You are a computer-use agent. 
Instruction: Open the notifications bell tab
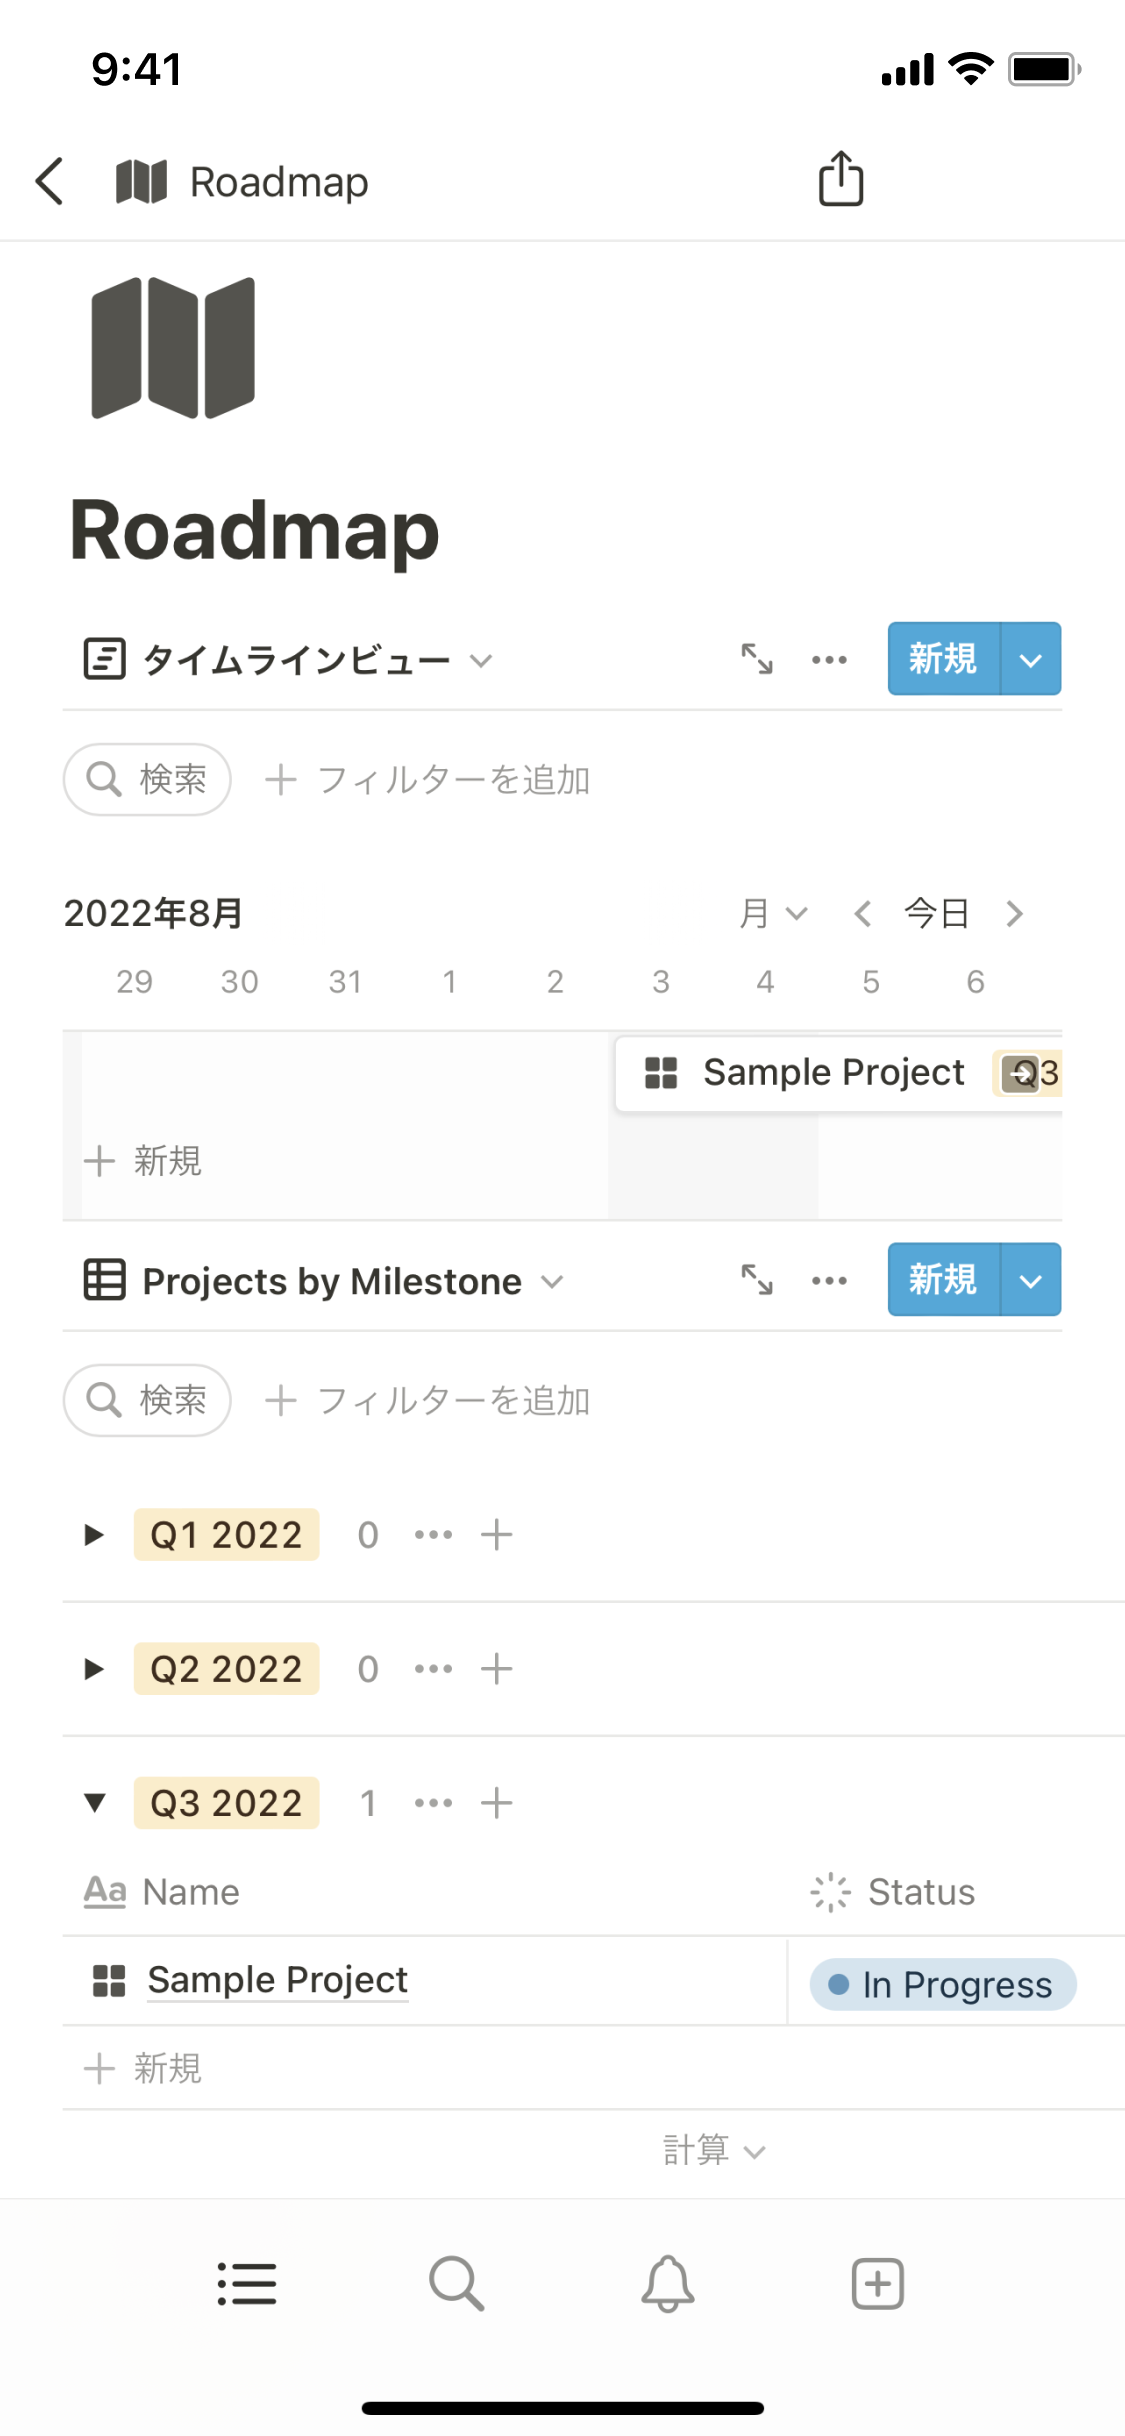point(667,2284)
